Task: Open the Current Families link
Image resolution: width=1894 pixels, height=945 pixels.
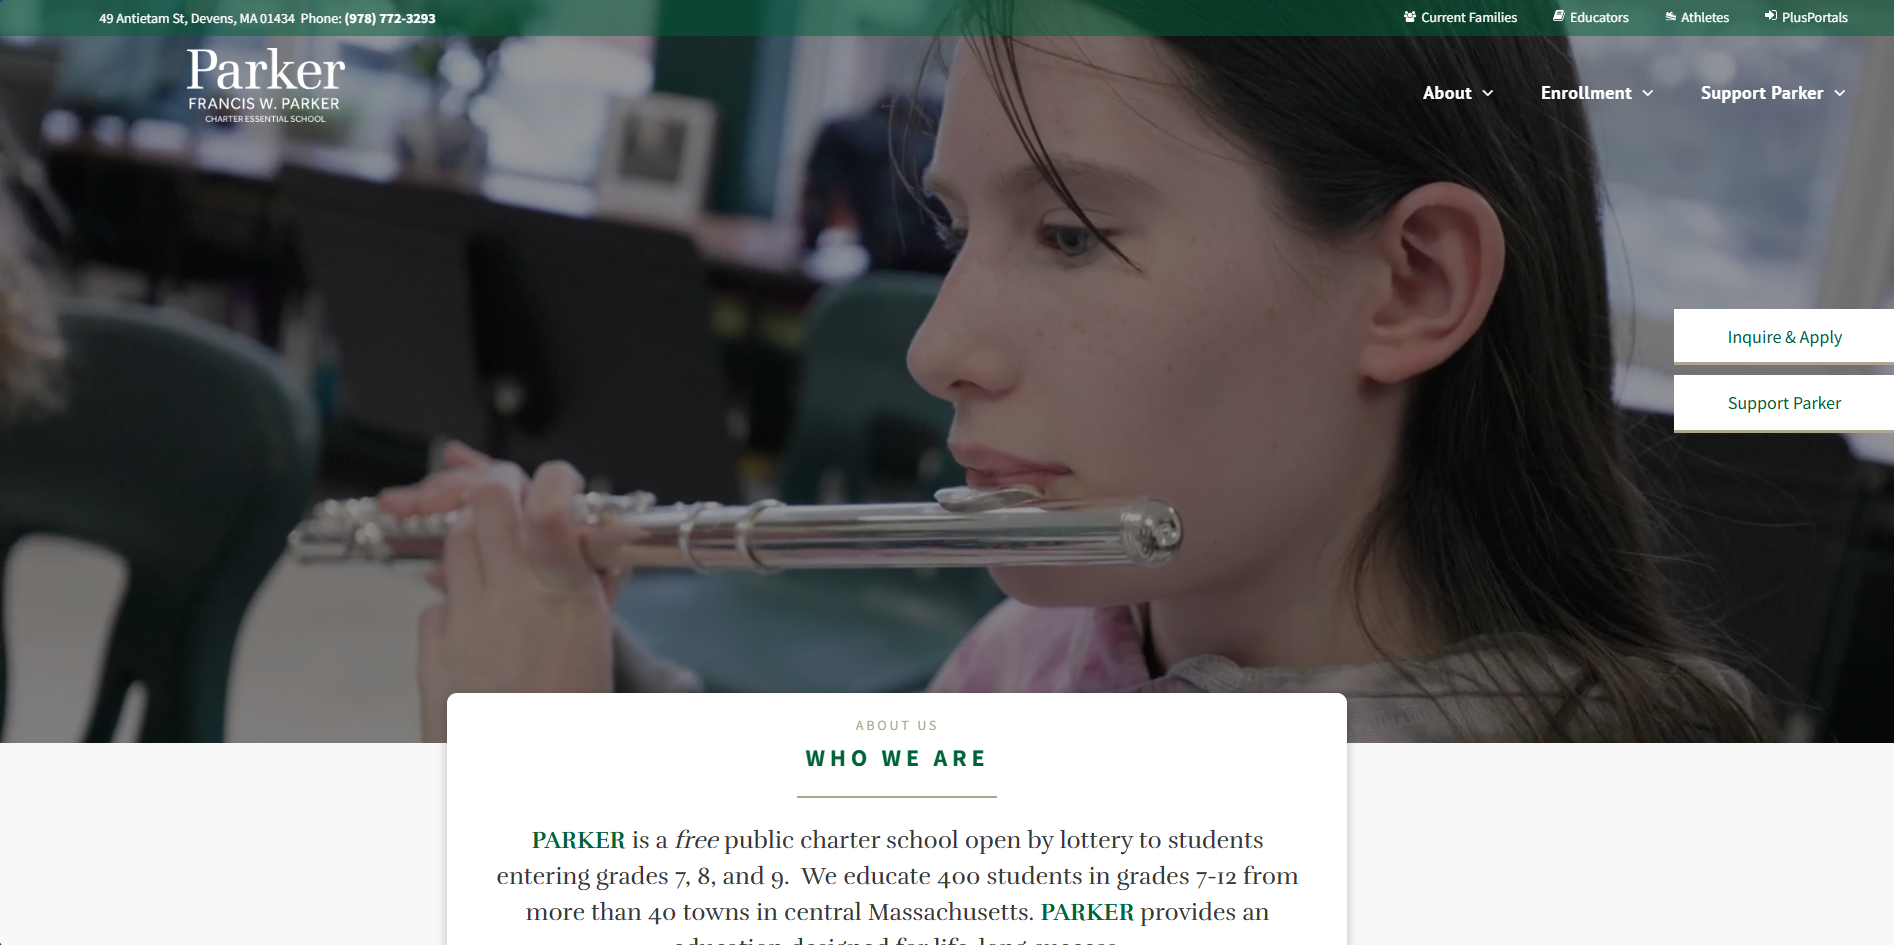Action: click(1469, 17)
